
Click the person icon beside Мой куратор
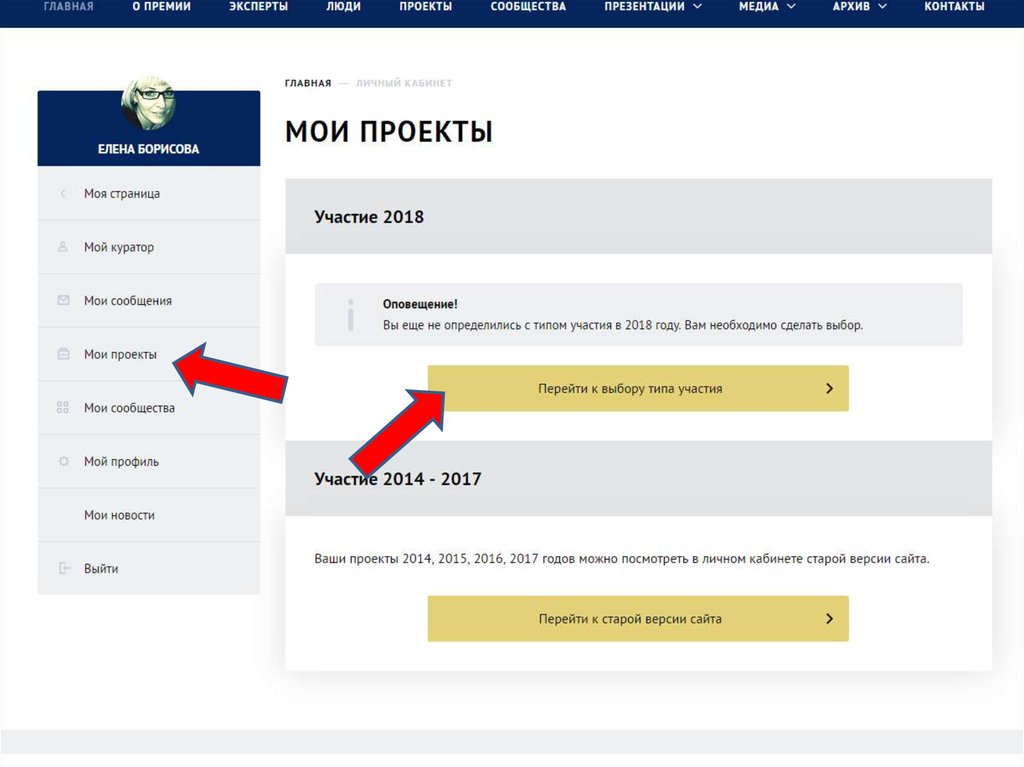click(x=63, y=247)
